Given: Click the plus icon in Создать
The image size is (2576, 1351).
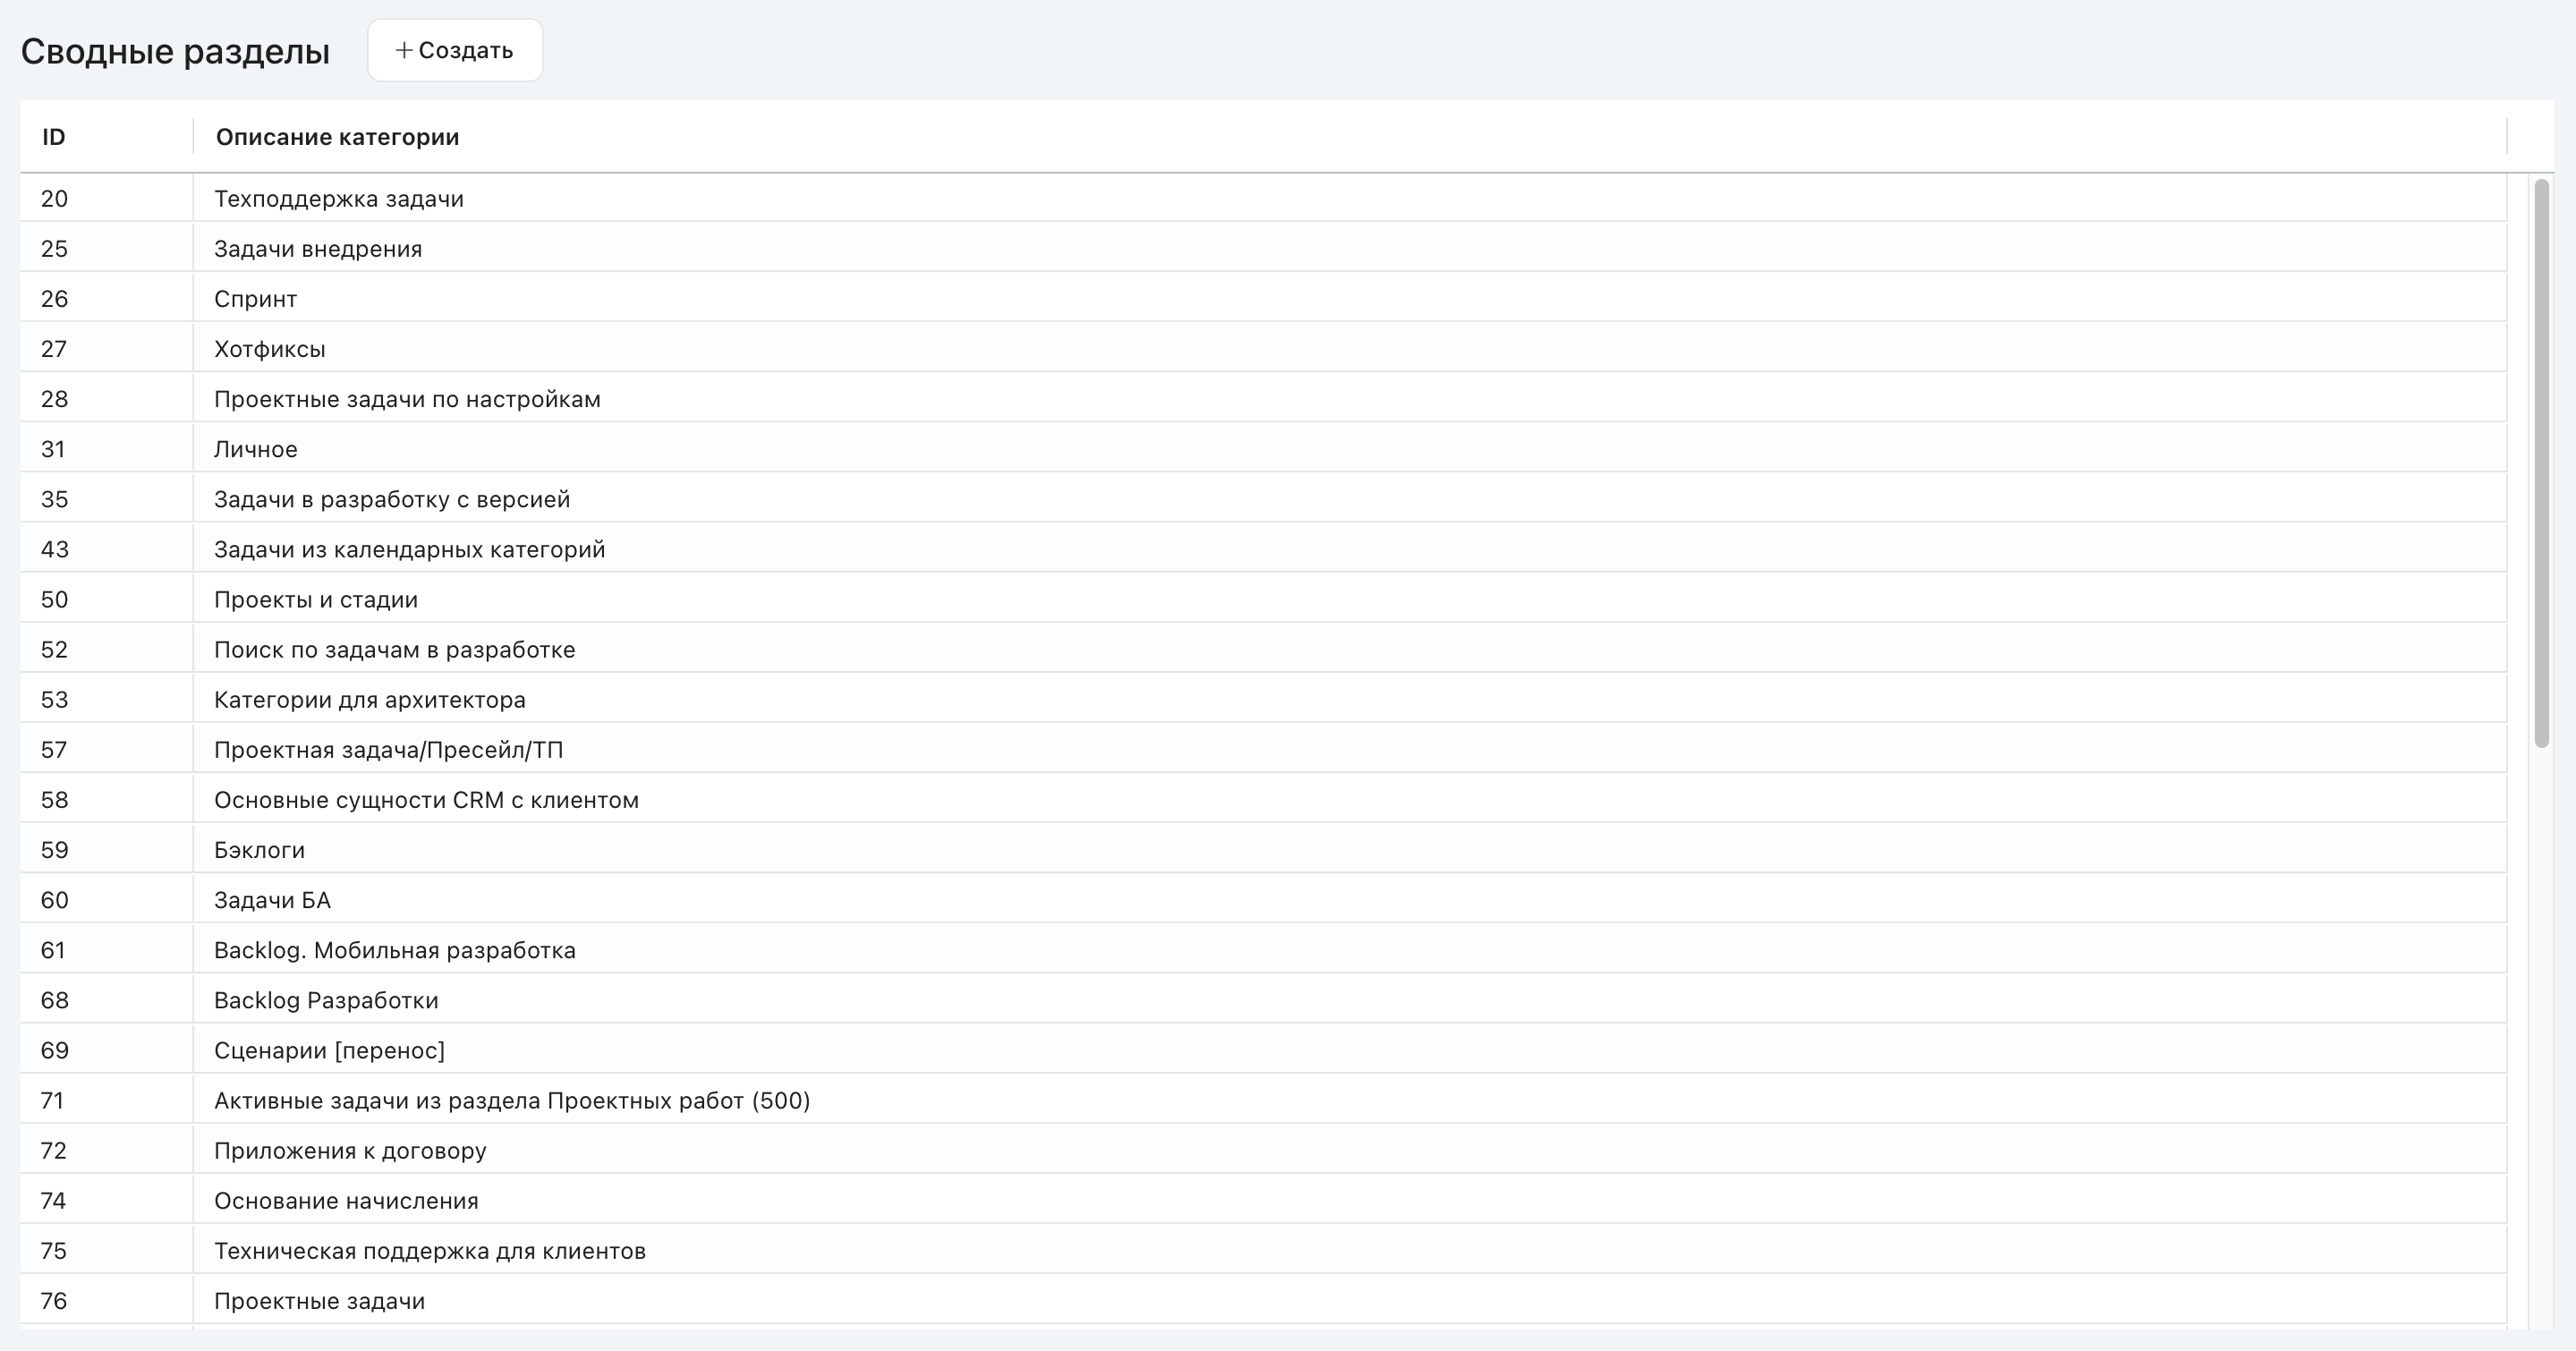Looking at the screenshot, I should [x=404, y=50].
